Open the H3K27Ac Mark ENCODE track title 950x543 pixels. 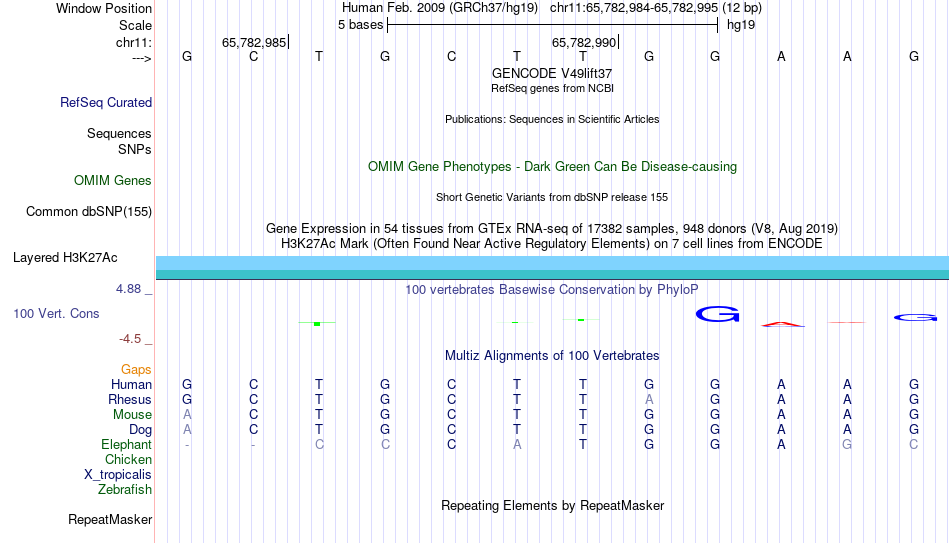coord(552,244)
